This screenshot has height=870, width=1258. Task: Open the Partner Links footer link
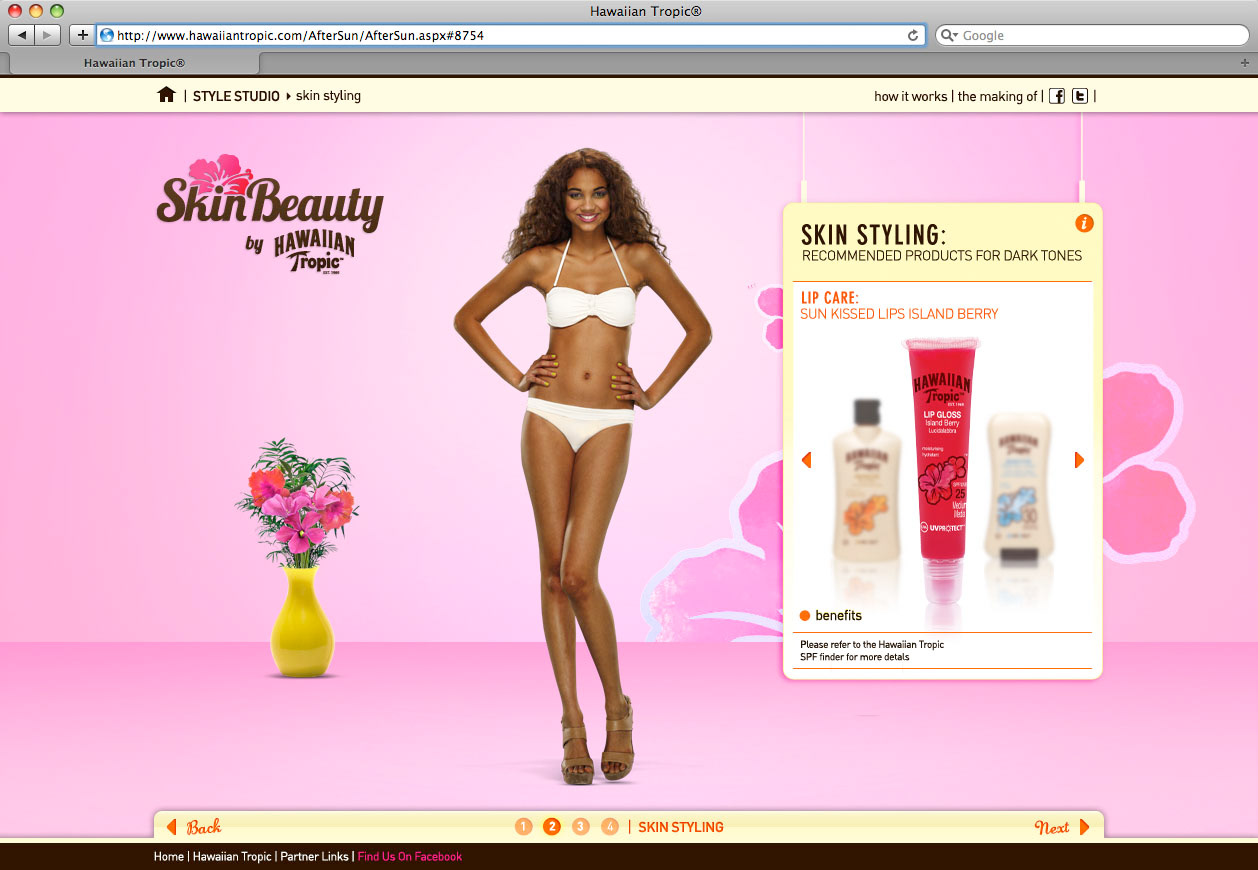click(315, 857)
